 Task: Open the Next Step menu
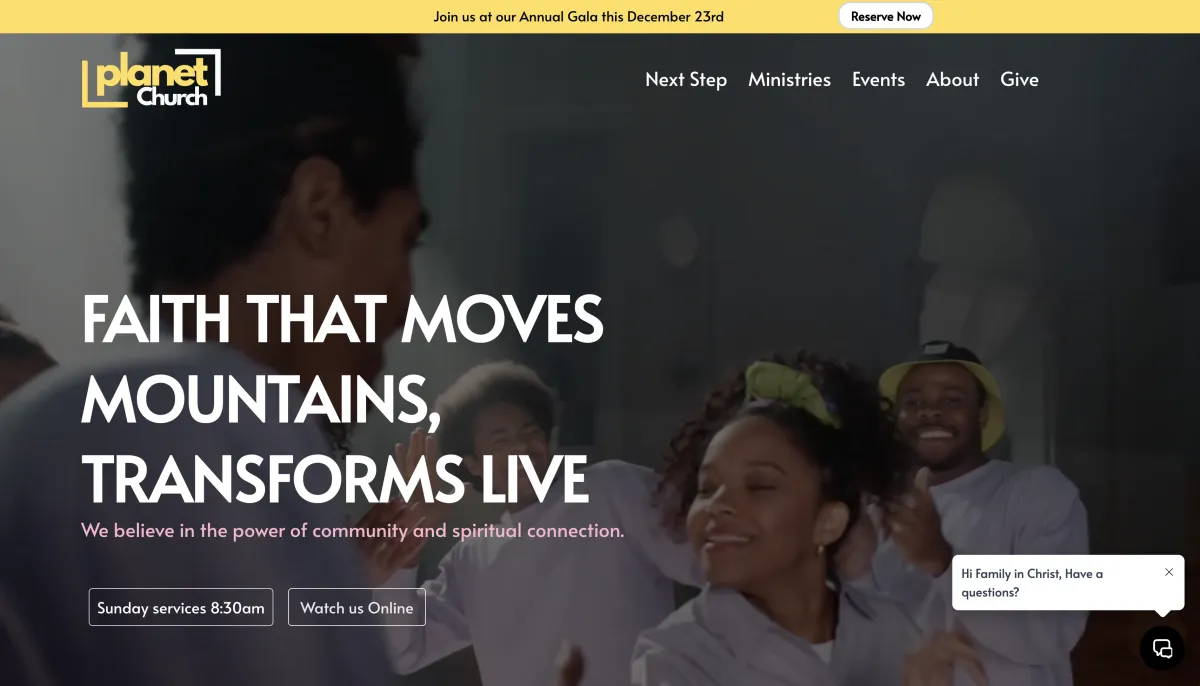686,79
